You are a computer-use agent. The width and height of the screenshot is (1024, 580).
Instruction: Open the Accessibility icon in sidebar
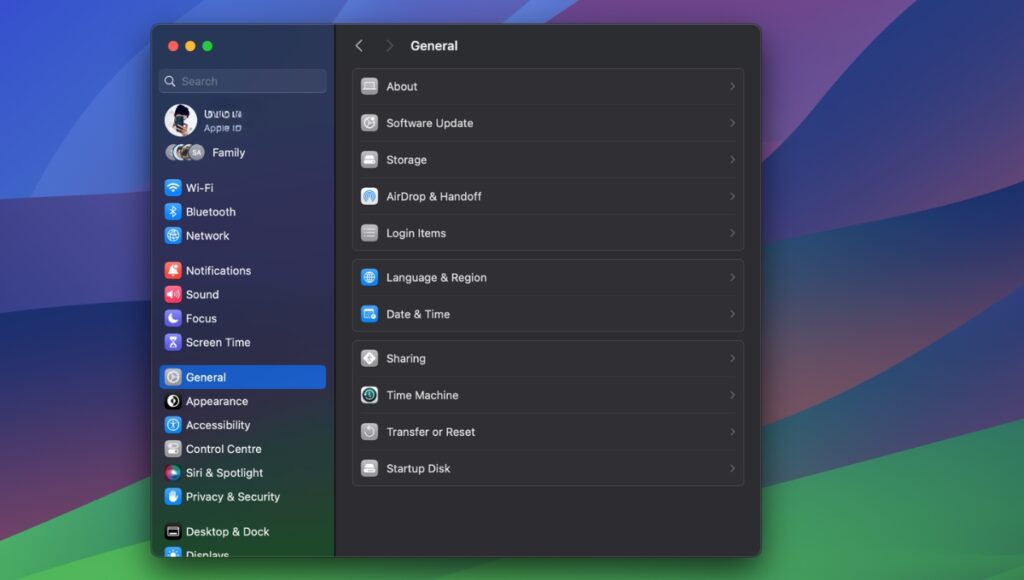(173, 425)
